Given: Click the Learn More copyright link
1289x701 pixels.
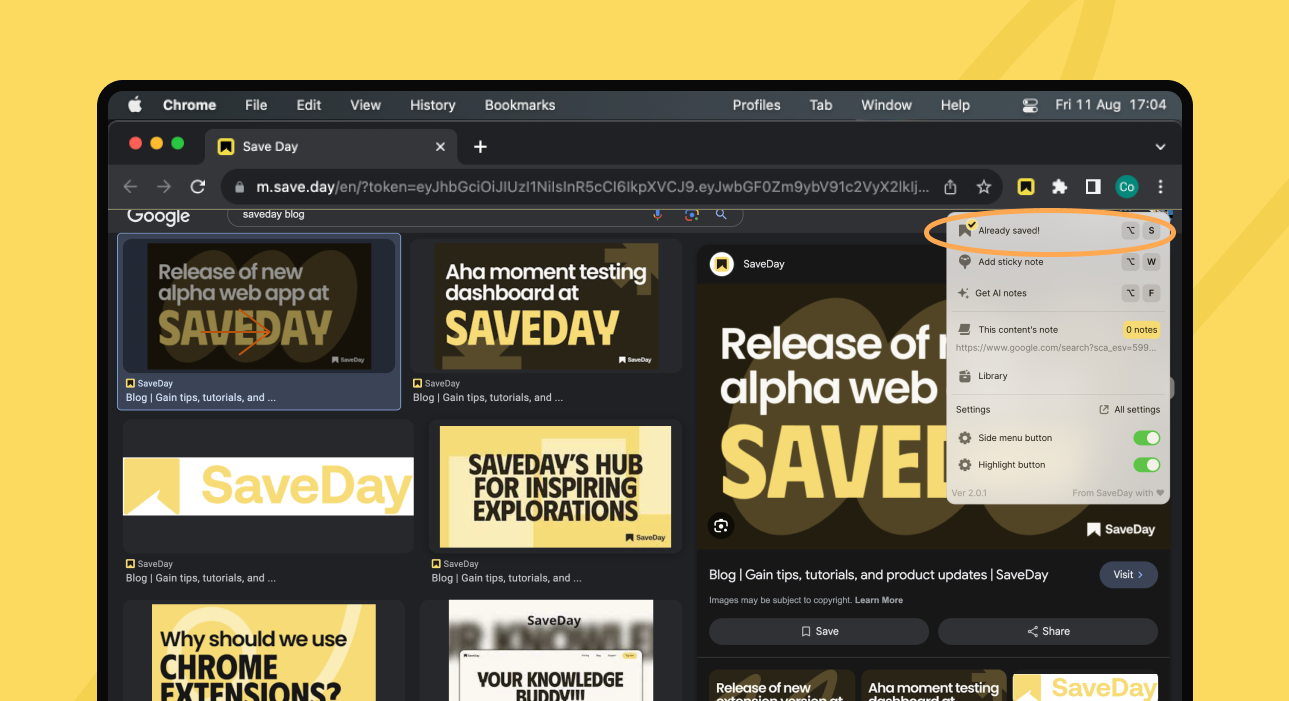Looking at the screenshot, I should pos(879,600).
